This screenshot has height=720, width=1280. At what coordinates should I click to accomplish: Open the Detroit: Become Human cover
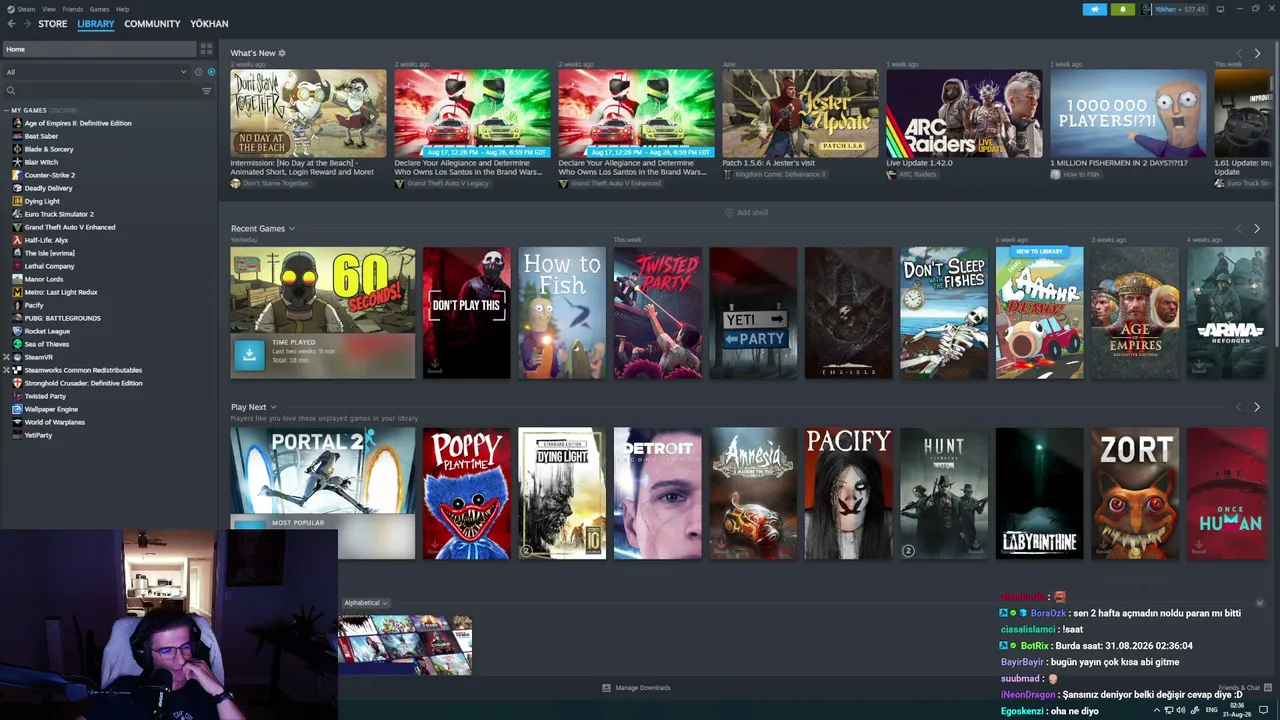point(657,493)
